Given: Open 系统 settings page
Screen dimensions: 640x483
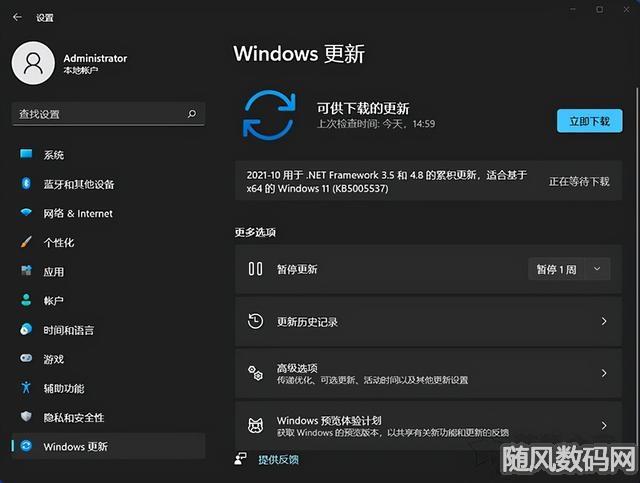Looking at the screenshot, I should coord(109,154).
